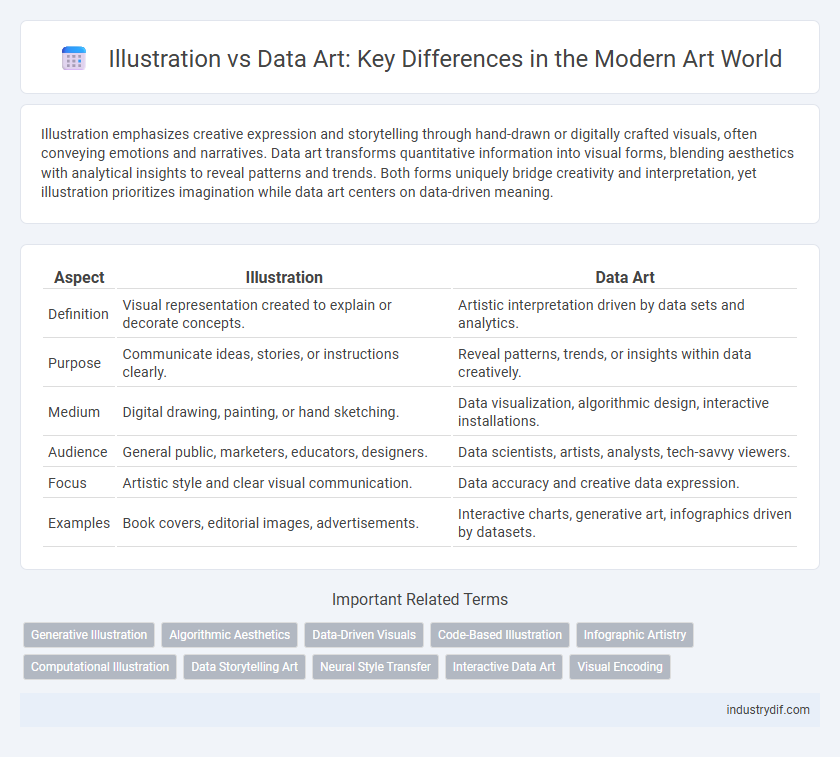Select the Purpose row label

coord(74,363)
